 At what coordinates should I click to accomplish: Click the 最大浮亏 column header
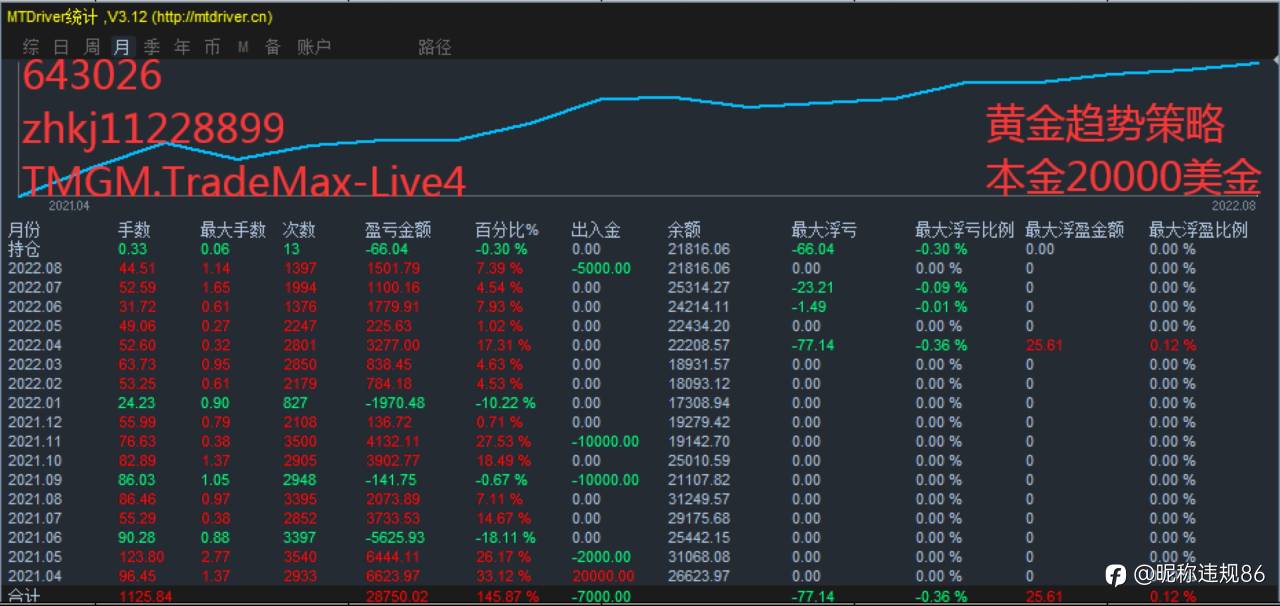[x=824, y=230]
